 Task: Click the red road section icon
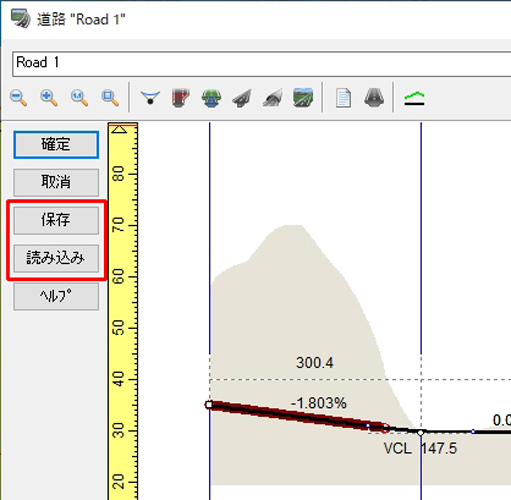181,98
